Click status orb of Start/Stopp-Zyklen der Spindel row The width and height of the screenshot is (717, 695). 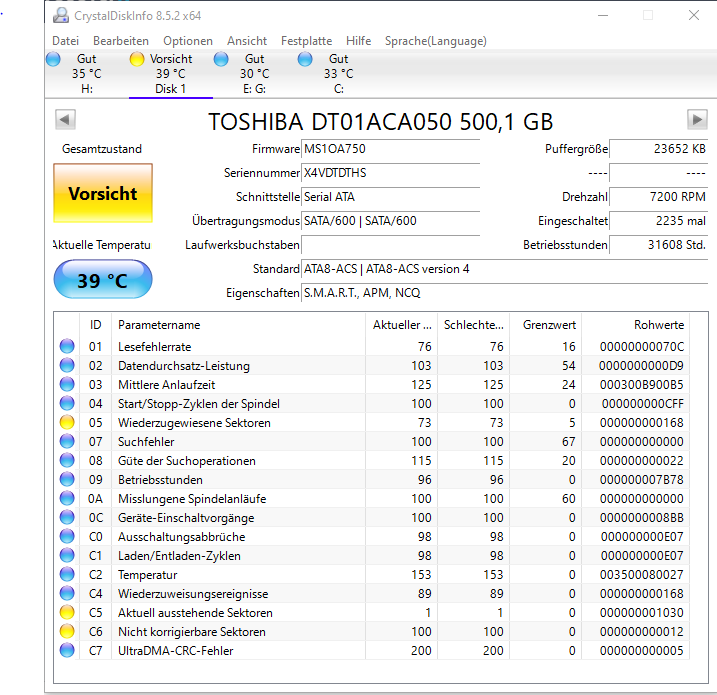click(x=67, y=403)
